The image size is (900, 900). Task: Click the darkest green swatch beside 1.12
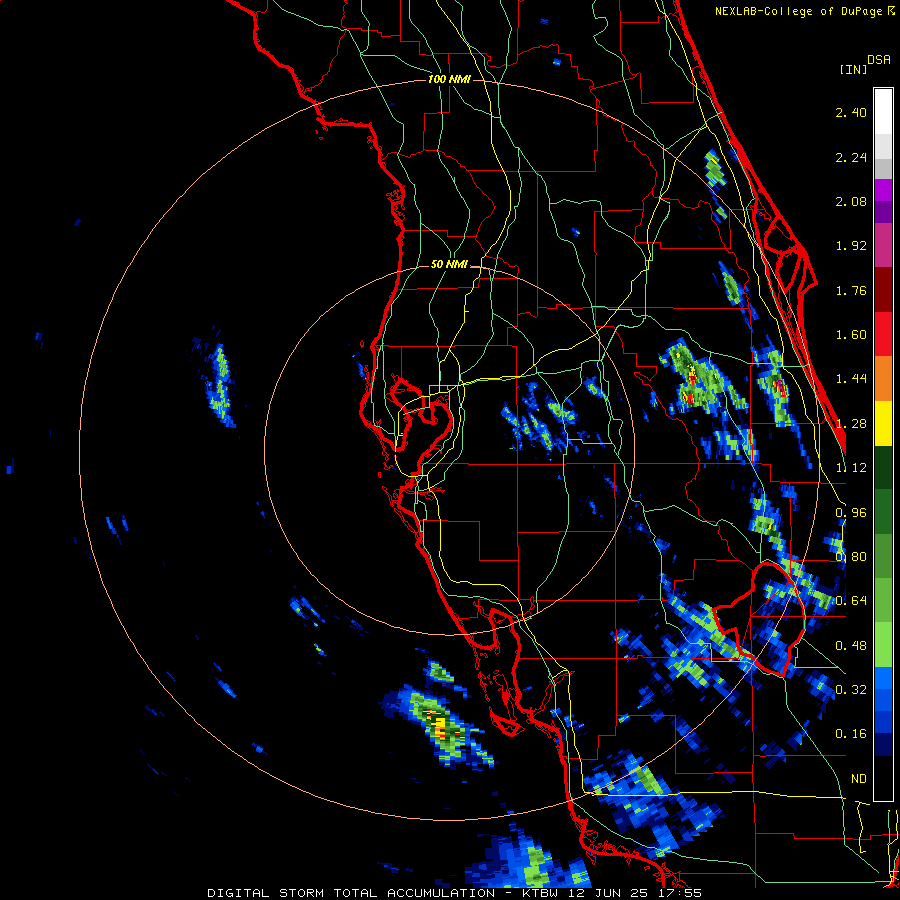(883, 468)
